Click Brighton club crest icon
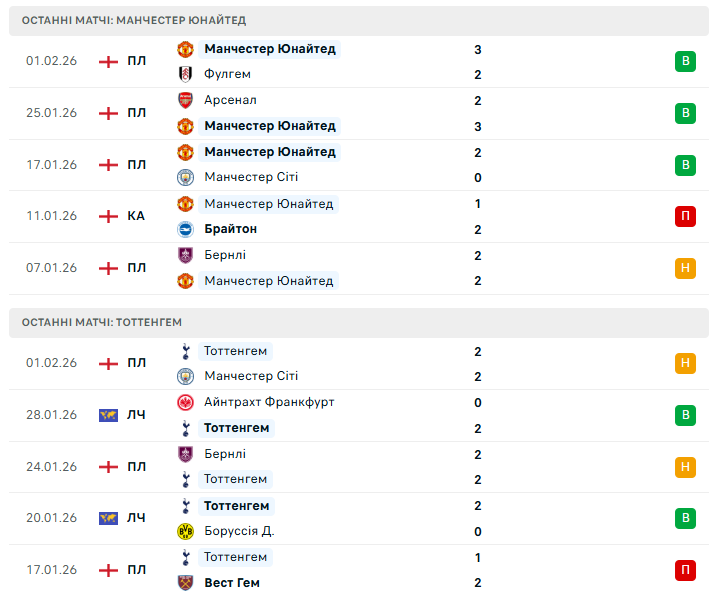 coord(185,229)
